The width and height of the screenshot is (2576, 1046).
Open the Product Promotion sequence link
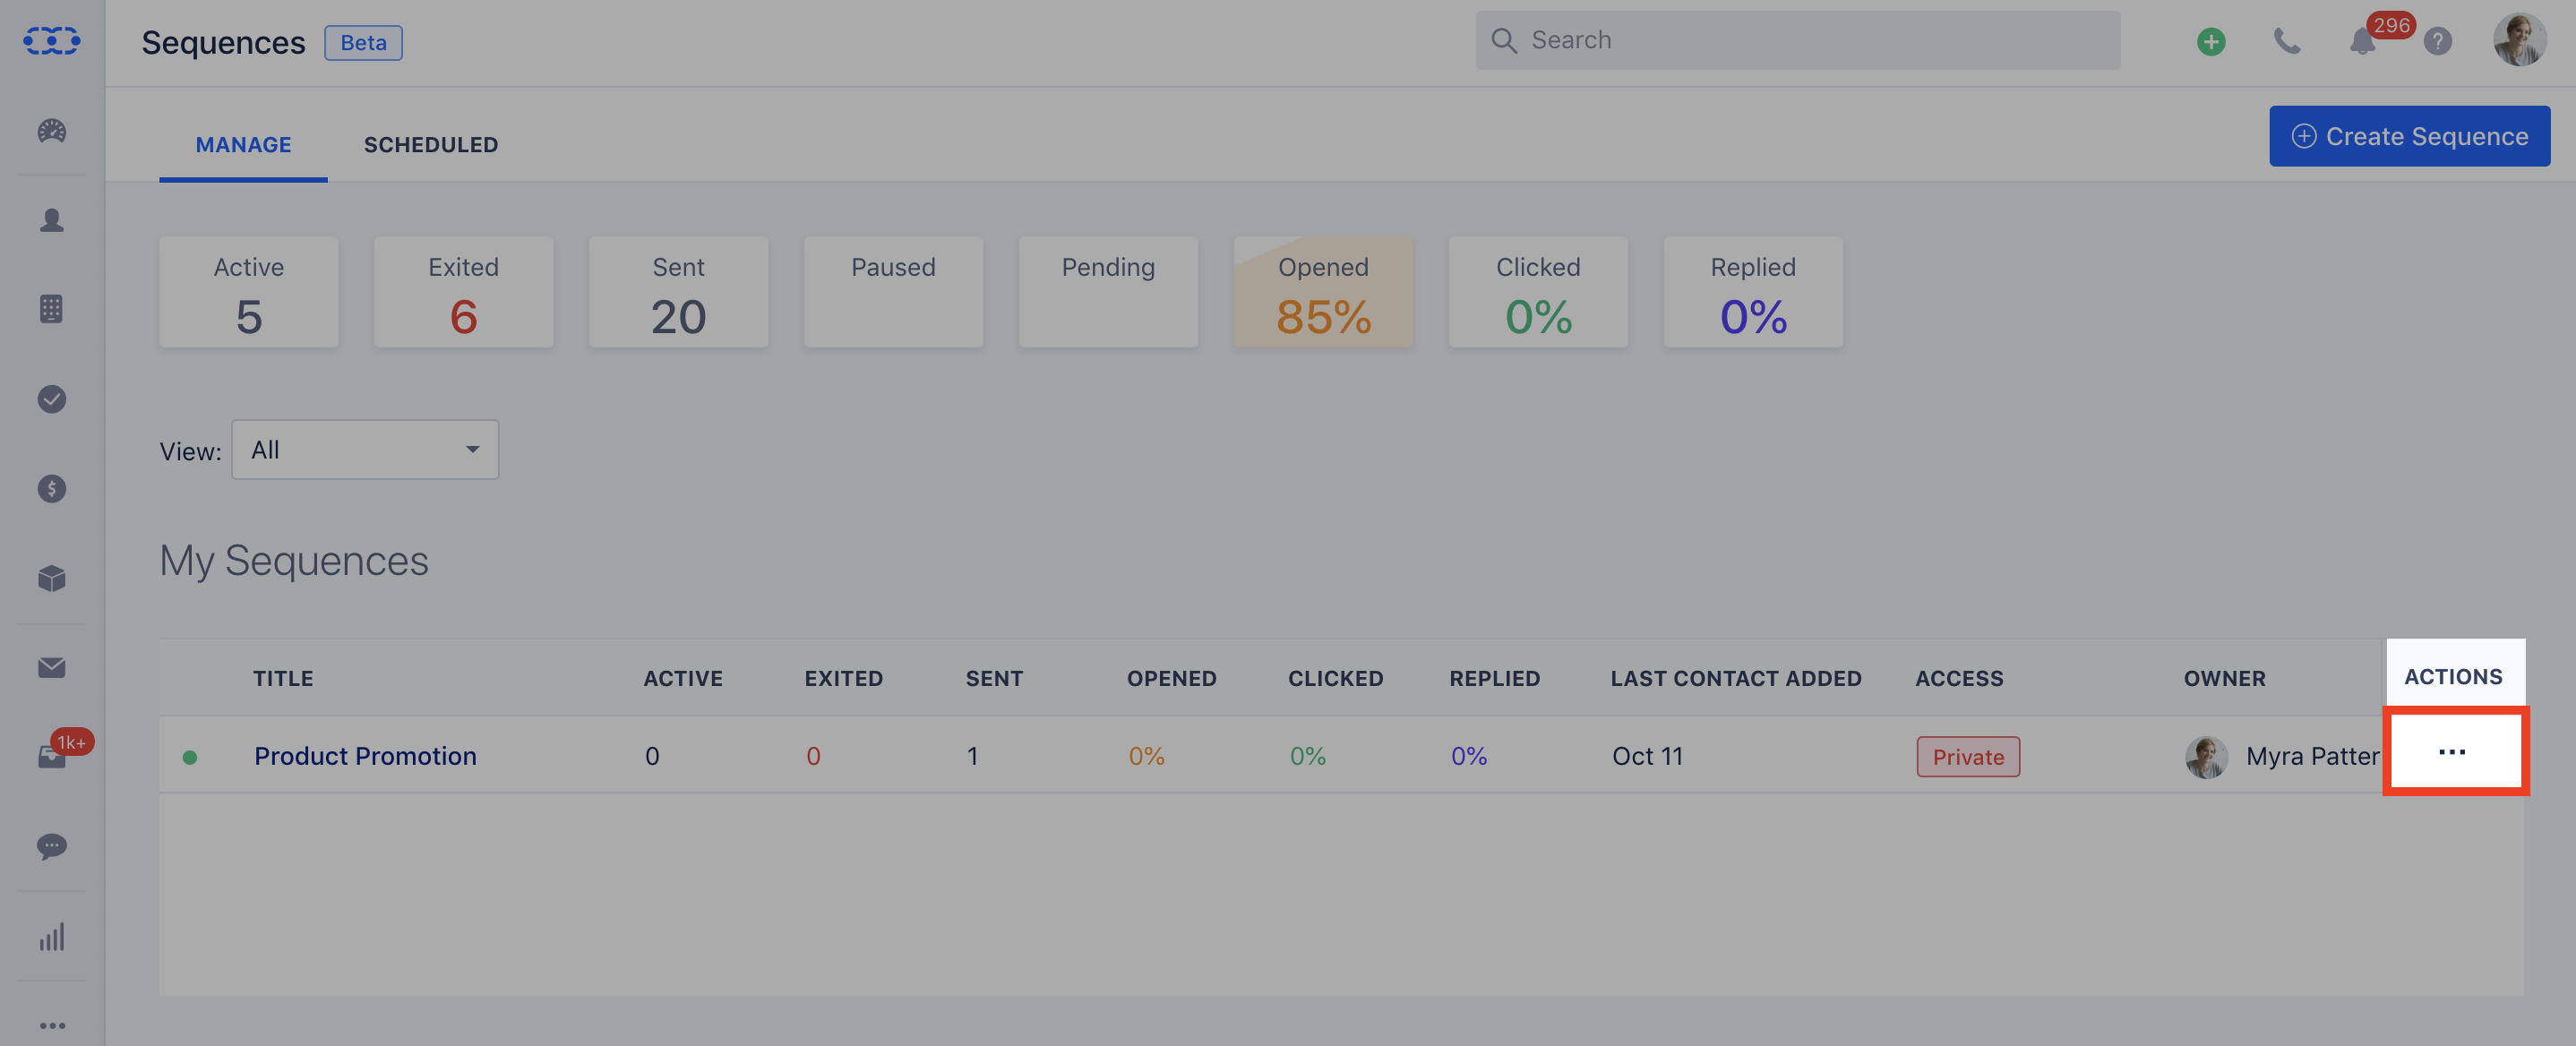coord(365,756)
